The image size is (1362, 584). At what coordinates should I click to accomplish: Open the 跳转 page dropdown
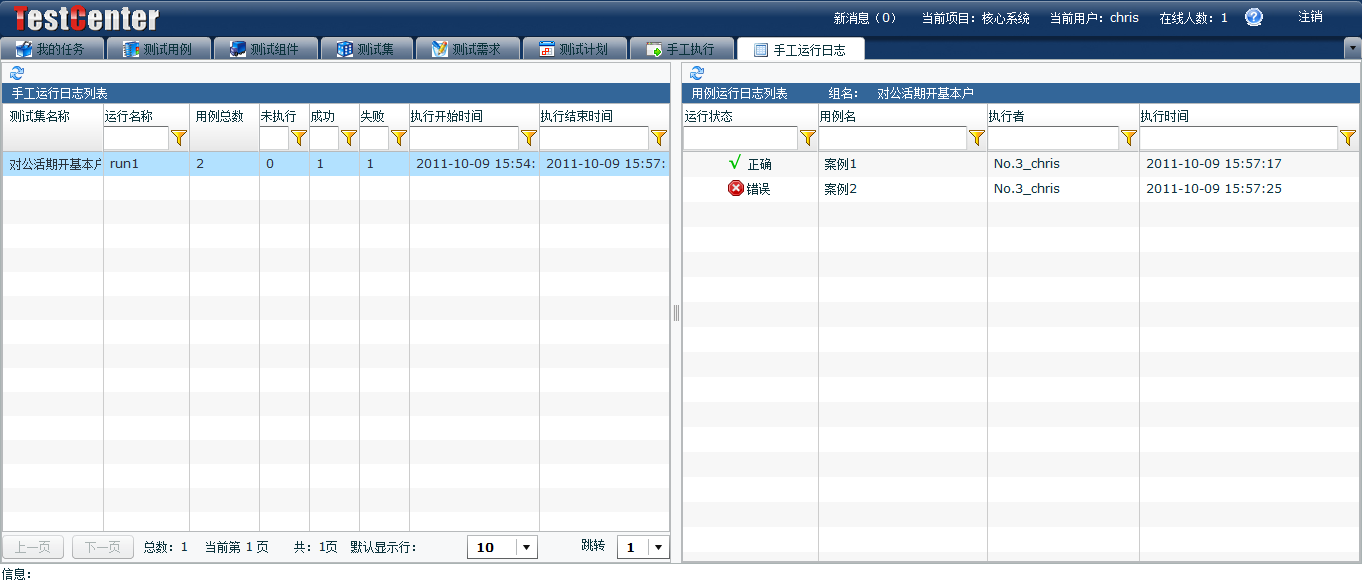click(x=657, y=547)
